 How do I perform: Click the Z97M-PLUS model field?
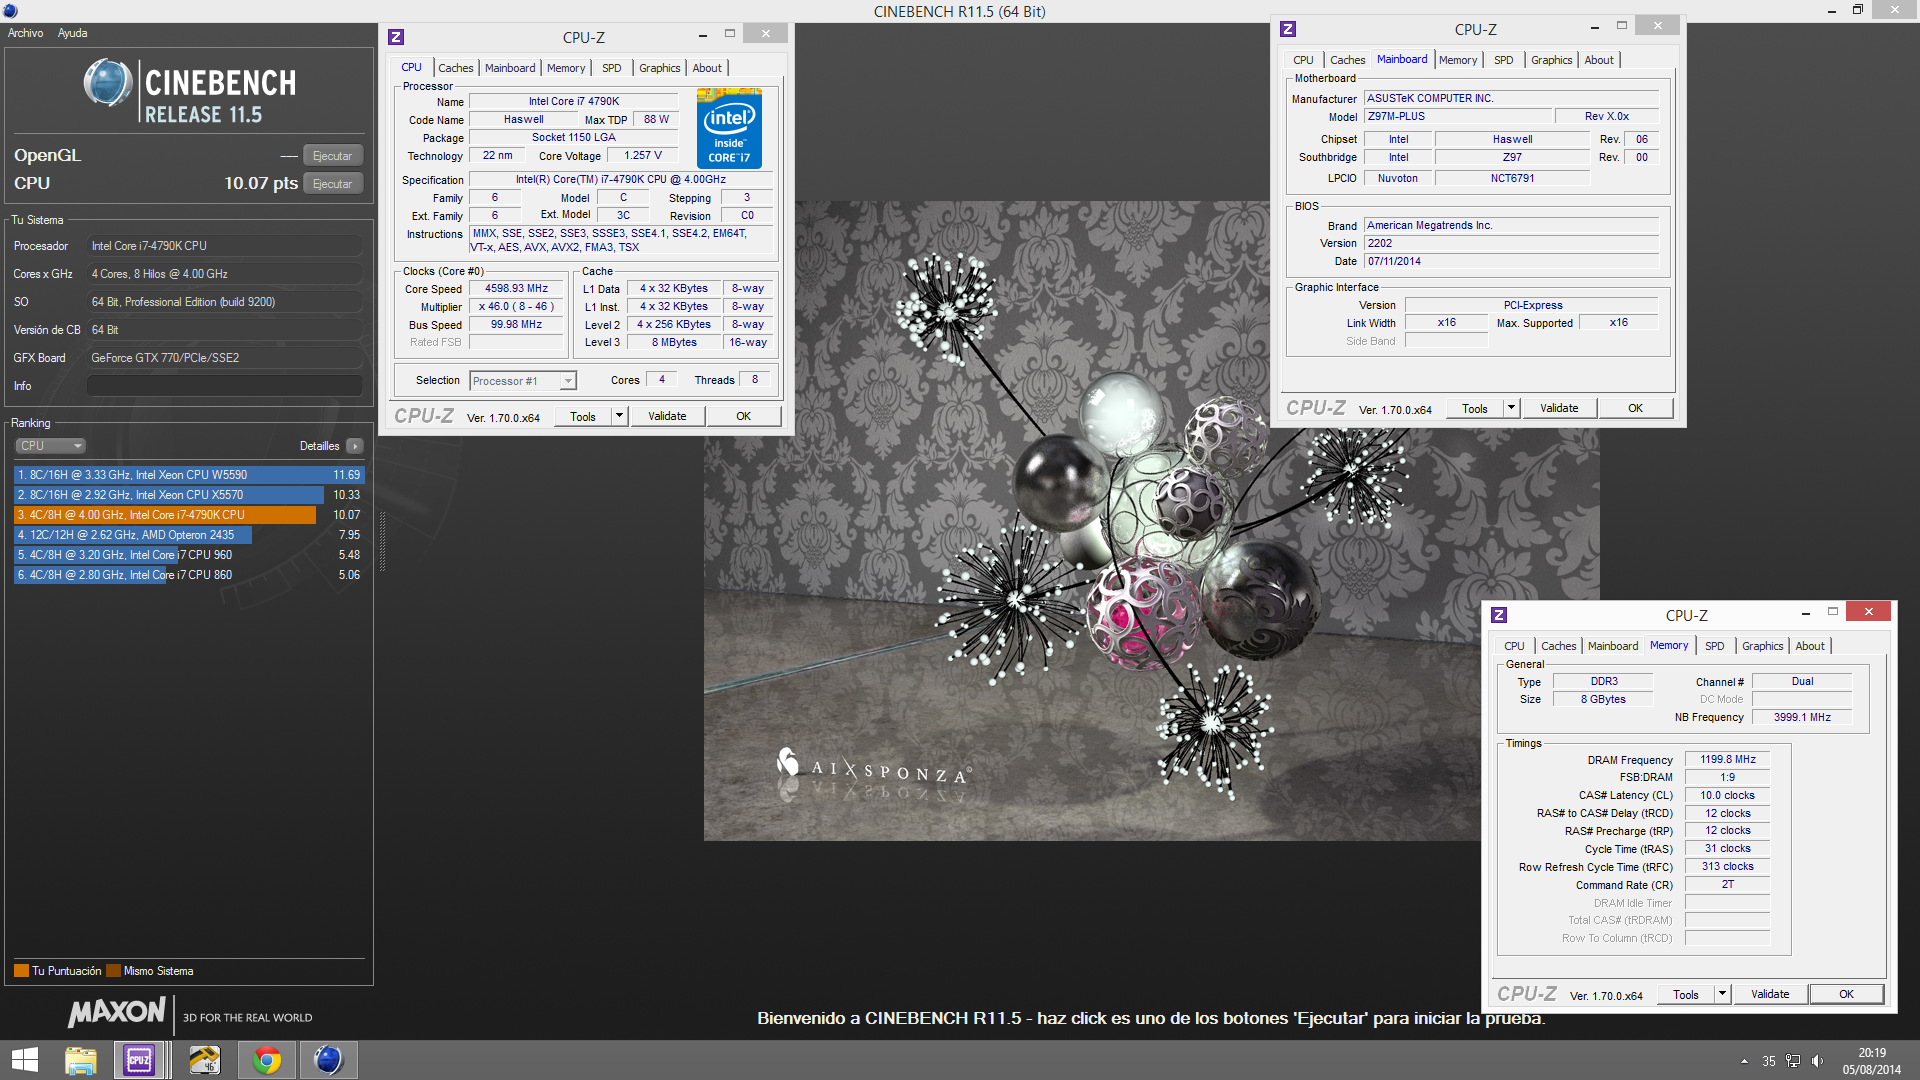1458,117
